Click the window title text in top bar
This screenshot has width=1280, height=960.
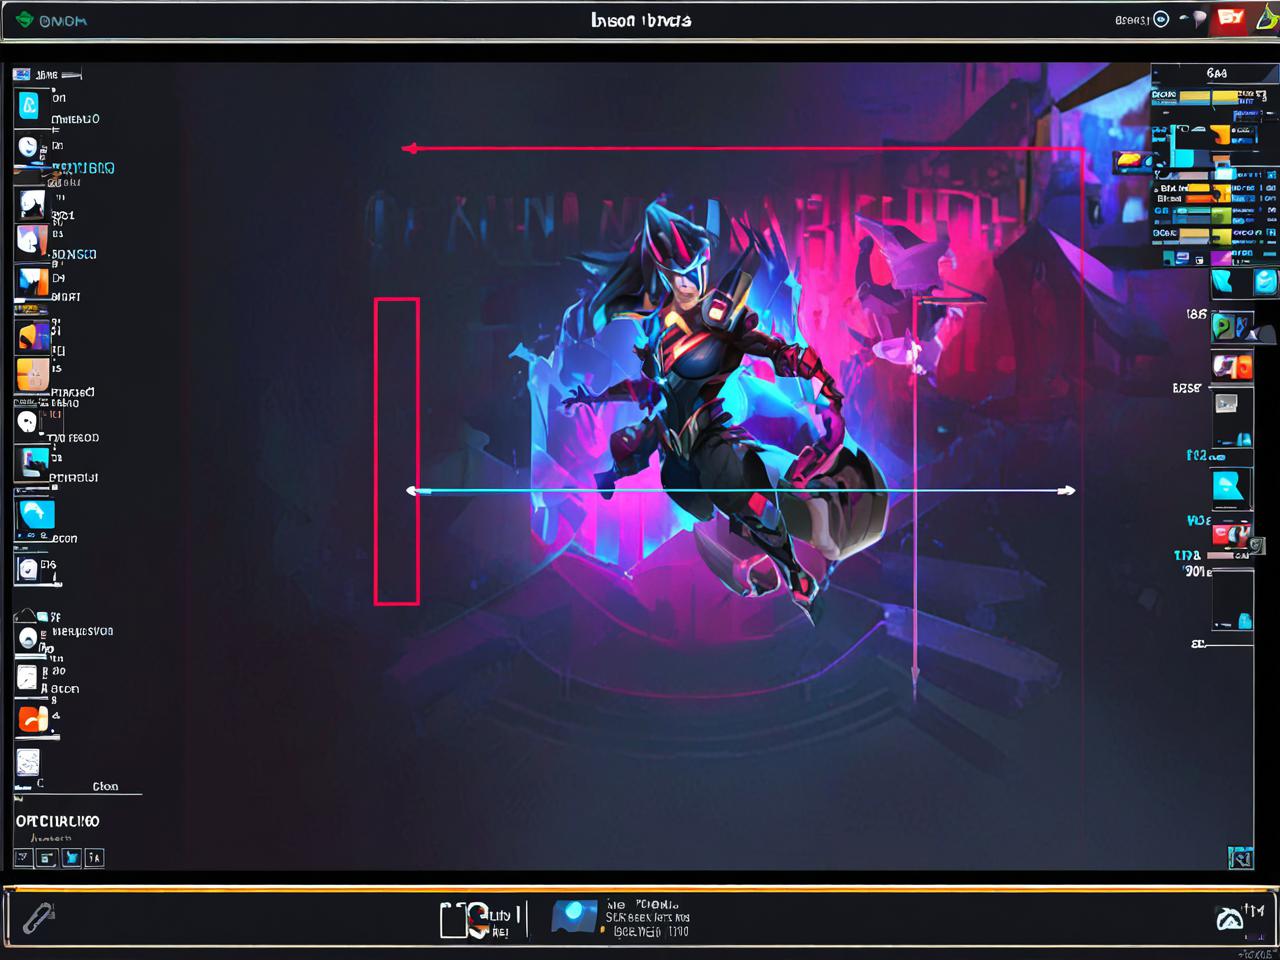coord(640,20)
